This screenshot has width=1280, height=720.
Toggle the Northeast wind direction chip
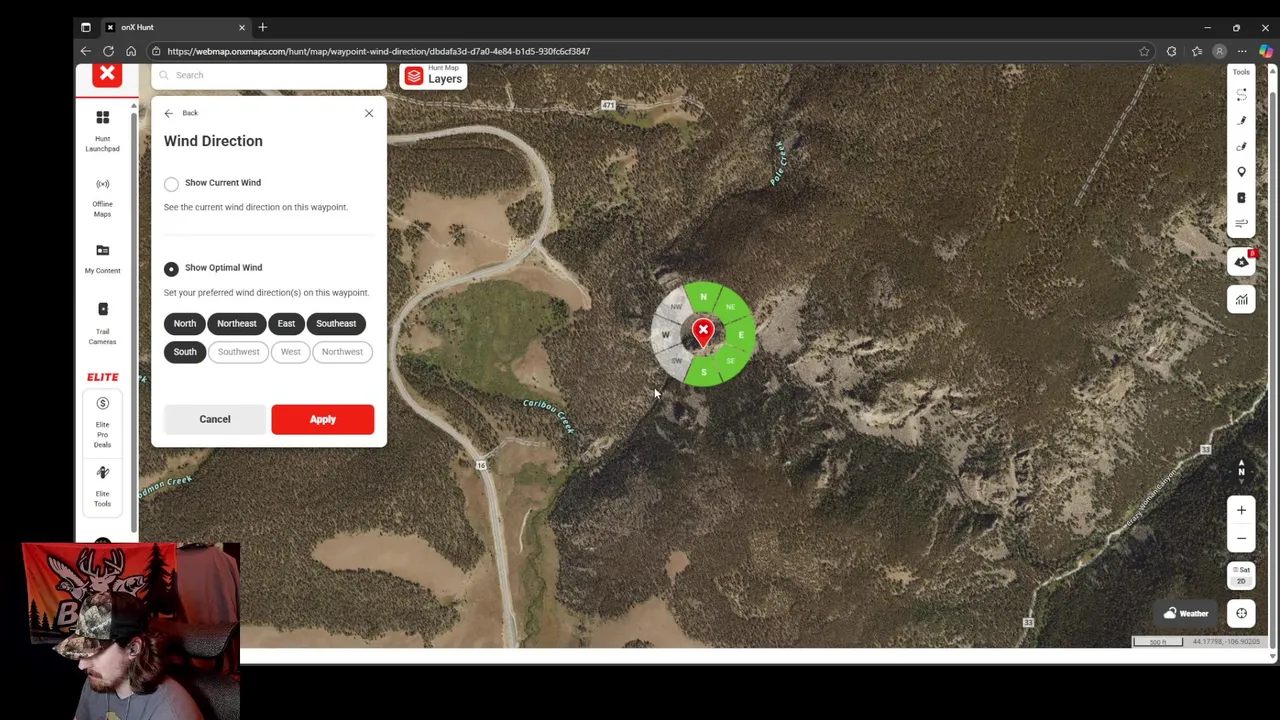click(x=237, y=323)
